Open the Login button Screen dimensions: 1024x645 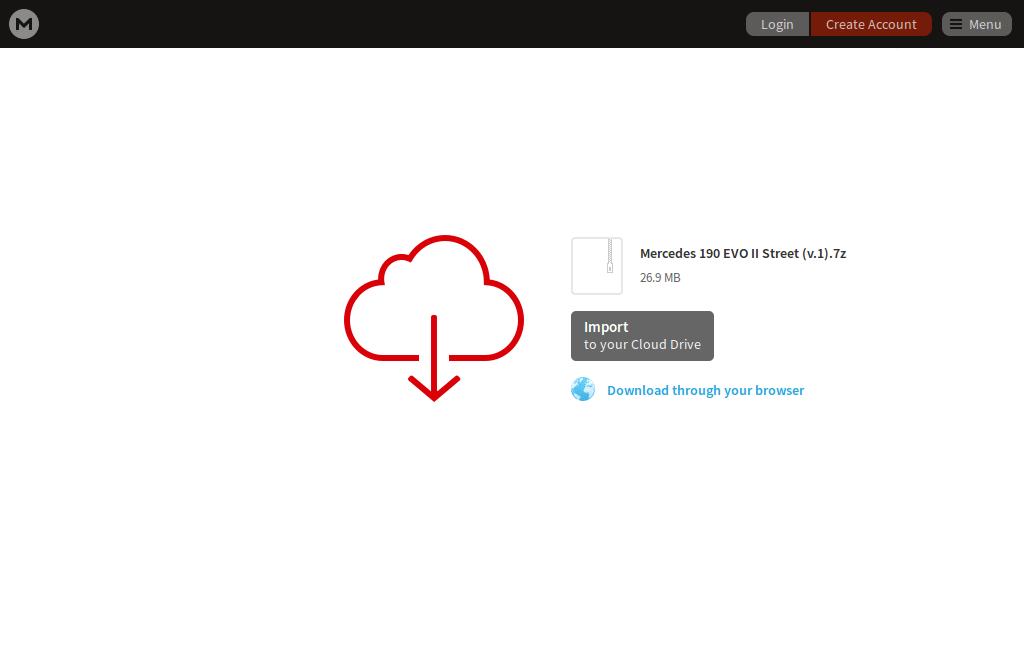coord(777,24)
